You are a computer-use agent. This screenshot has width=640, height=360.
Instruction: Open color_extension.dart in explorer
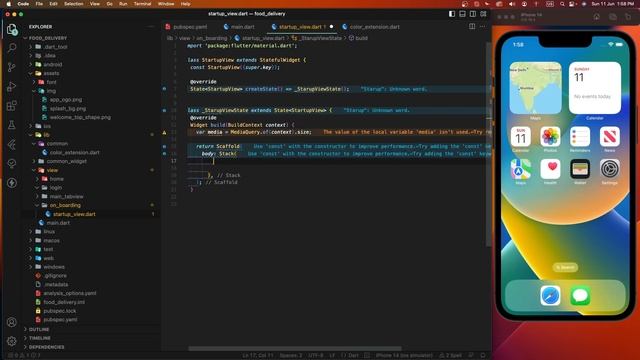tap(74, 153)
